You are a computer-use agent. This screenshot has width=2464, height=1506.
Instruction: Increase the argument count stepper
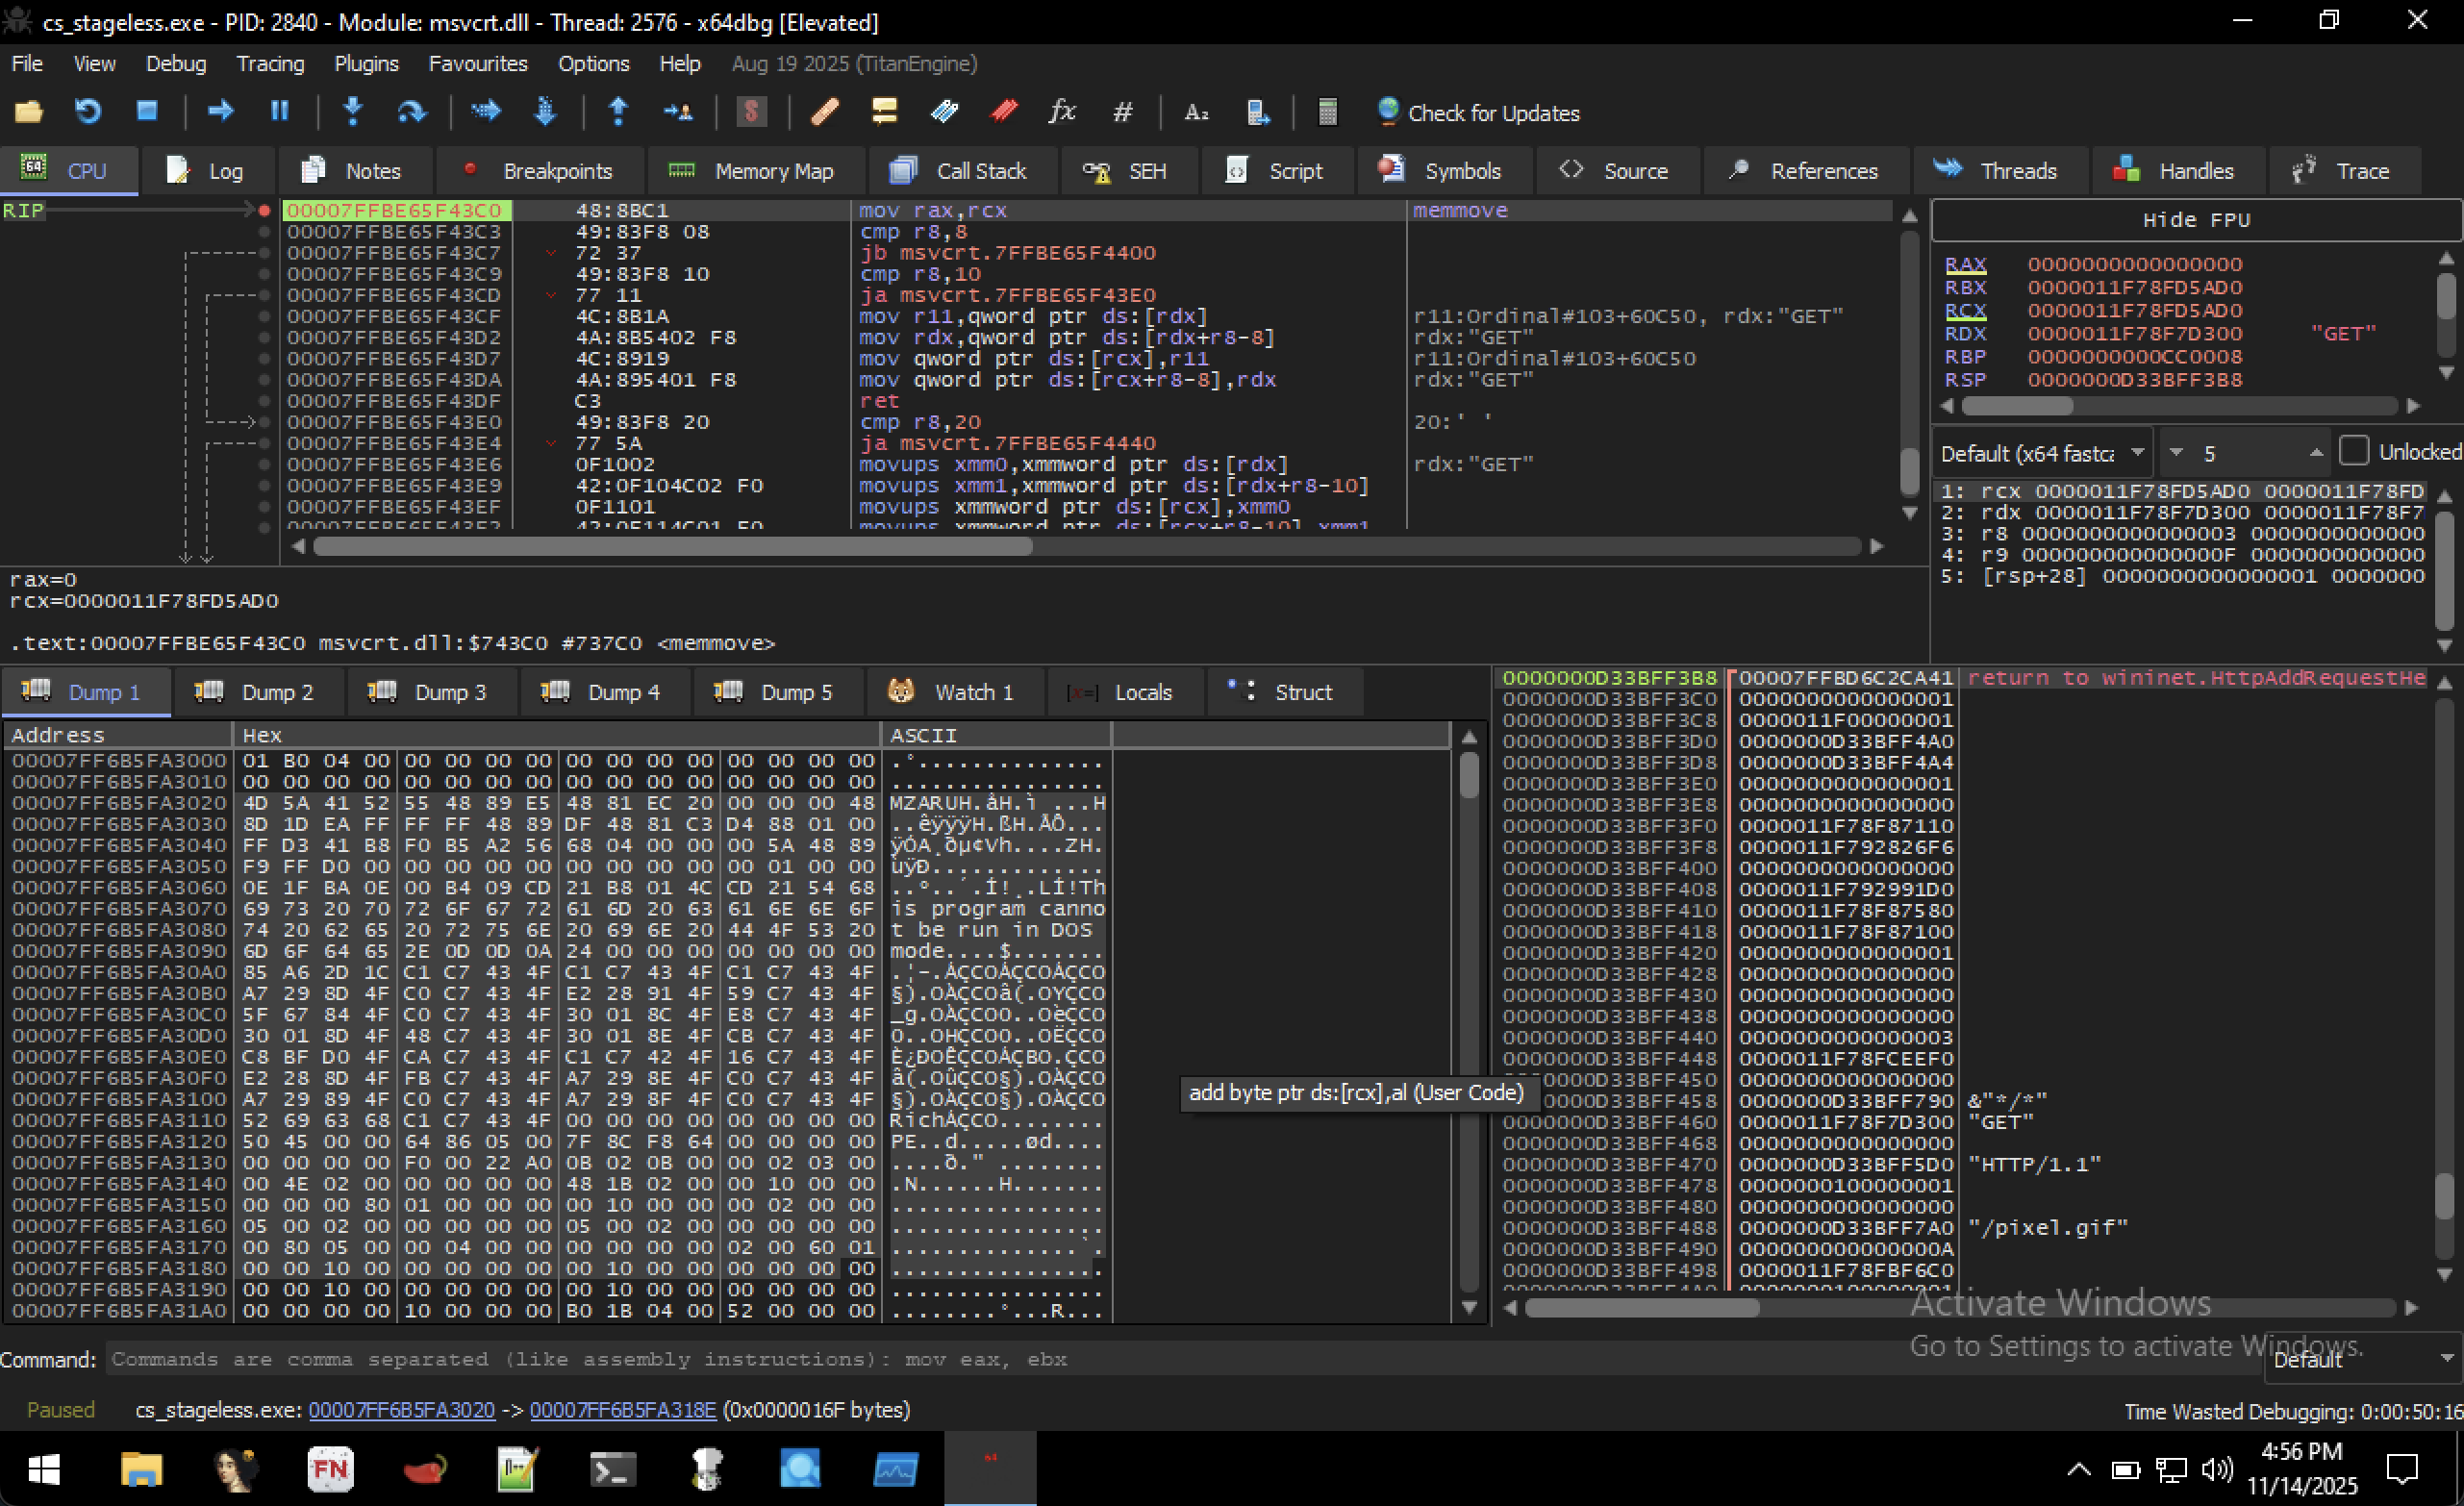(2316, 453)
